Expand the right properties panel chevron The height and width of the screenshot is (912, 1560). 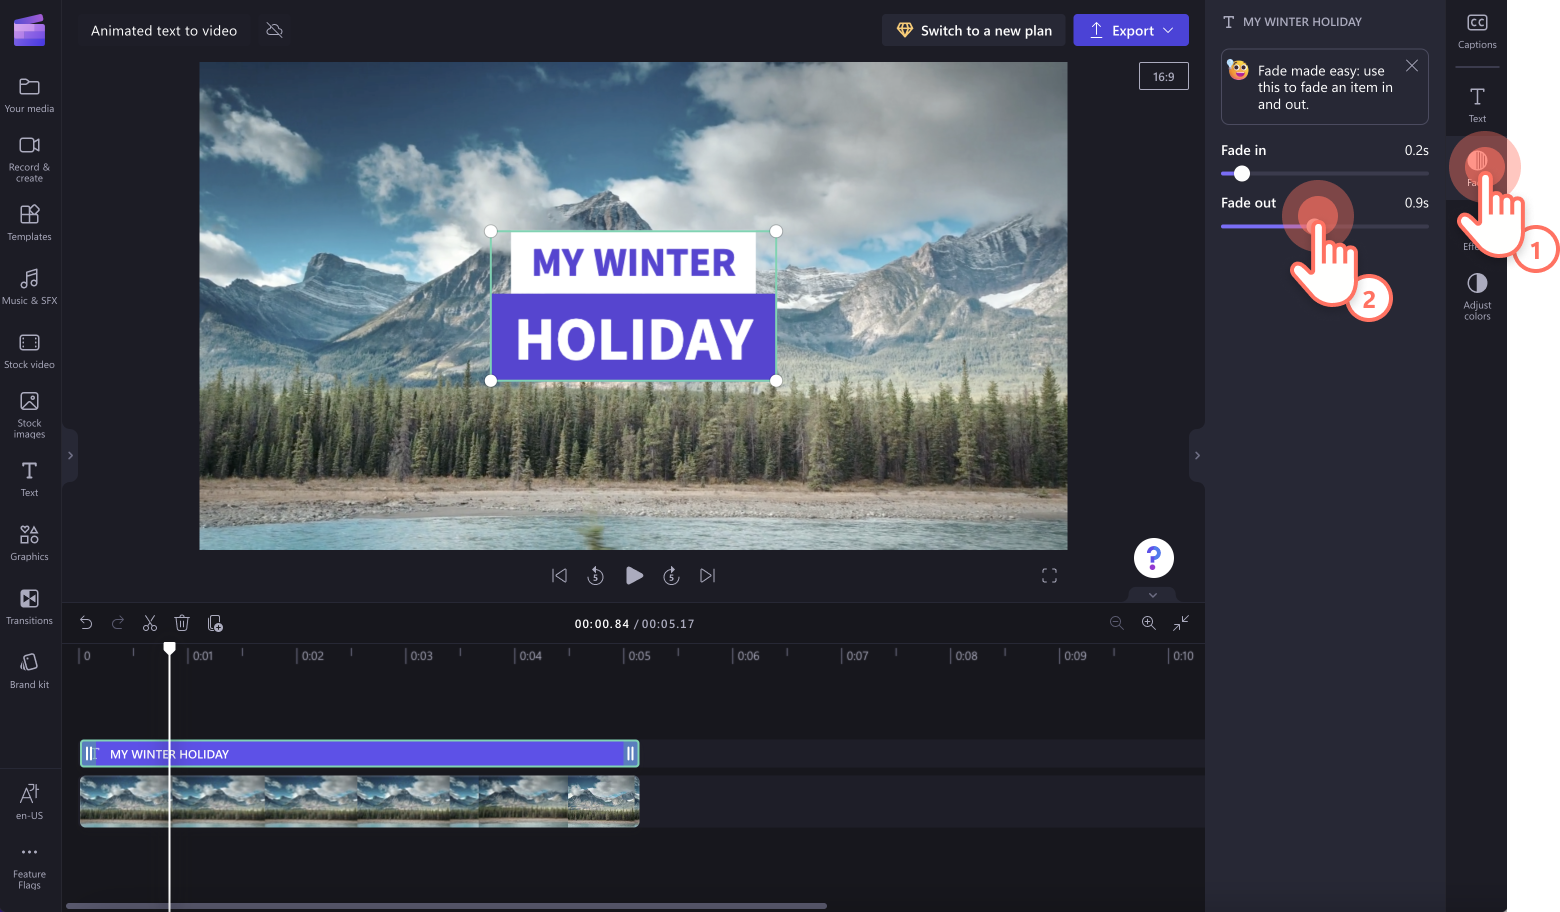(1197, 455)
